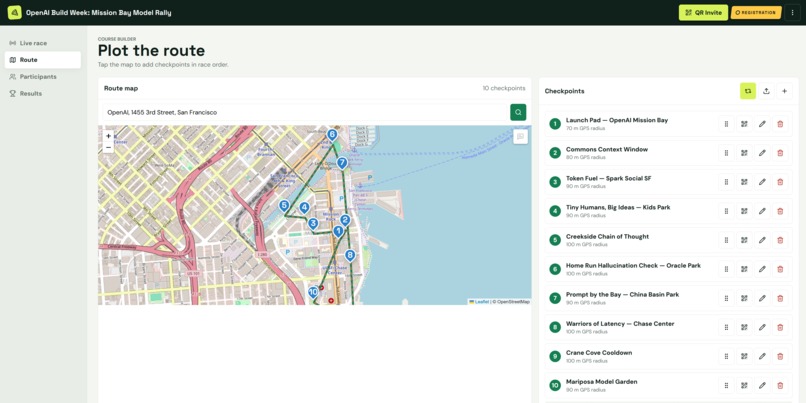Edit Commons Context Window checkpoint
The height and width of the screenshot is (403, 806).
click(762, 153)
